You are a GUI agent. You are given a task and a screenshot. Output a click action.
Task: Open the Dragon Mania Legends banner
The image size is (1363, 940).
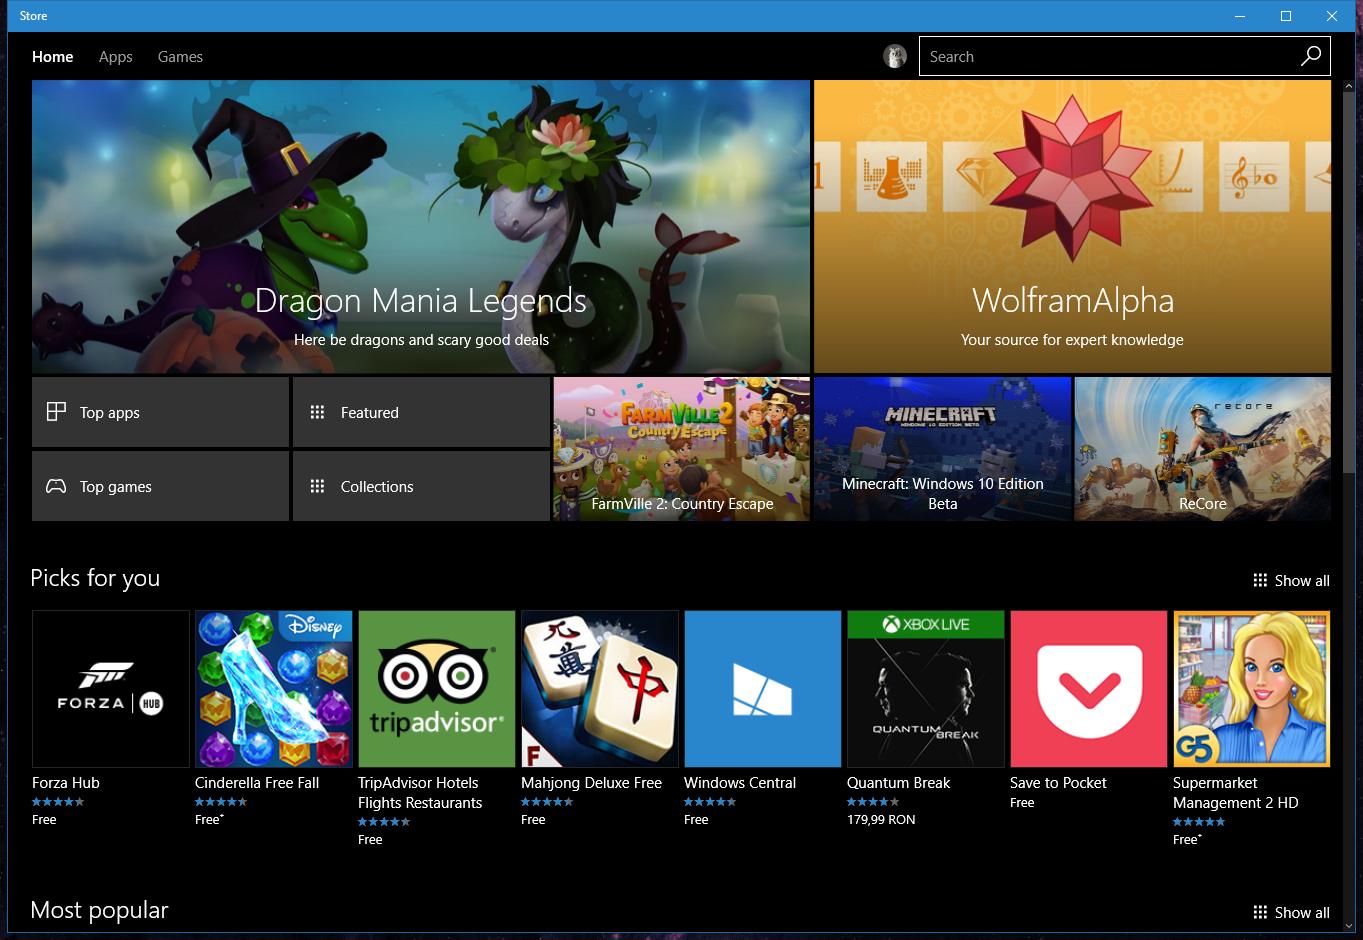(x=421, y=227)
